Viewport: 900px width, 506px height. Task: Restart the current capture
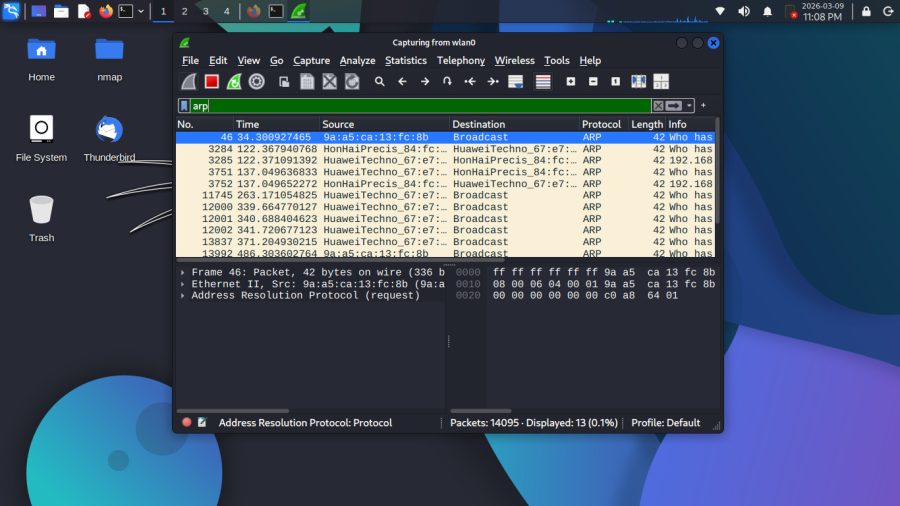click(x=234, y=82)
